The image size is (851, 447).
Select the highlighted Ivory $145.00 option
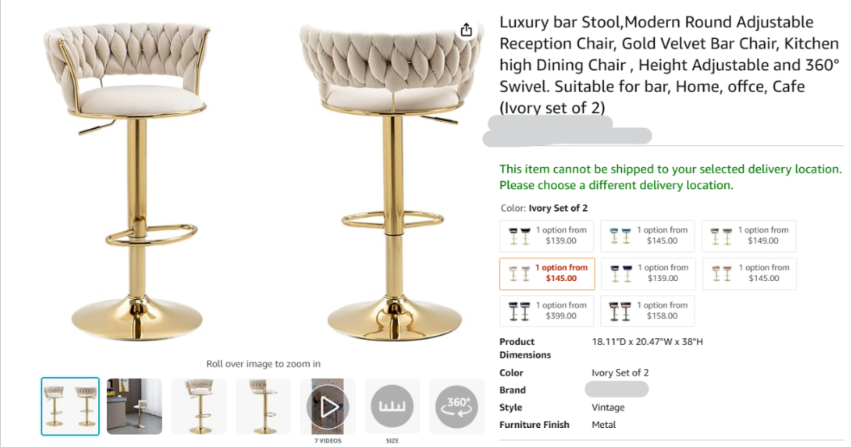coord(546,273)
